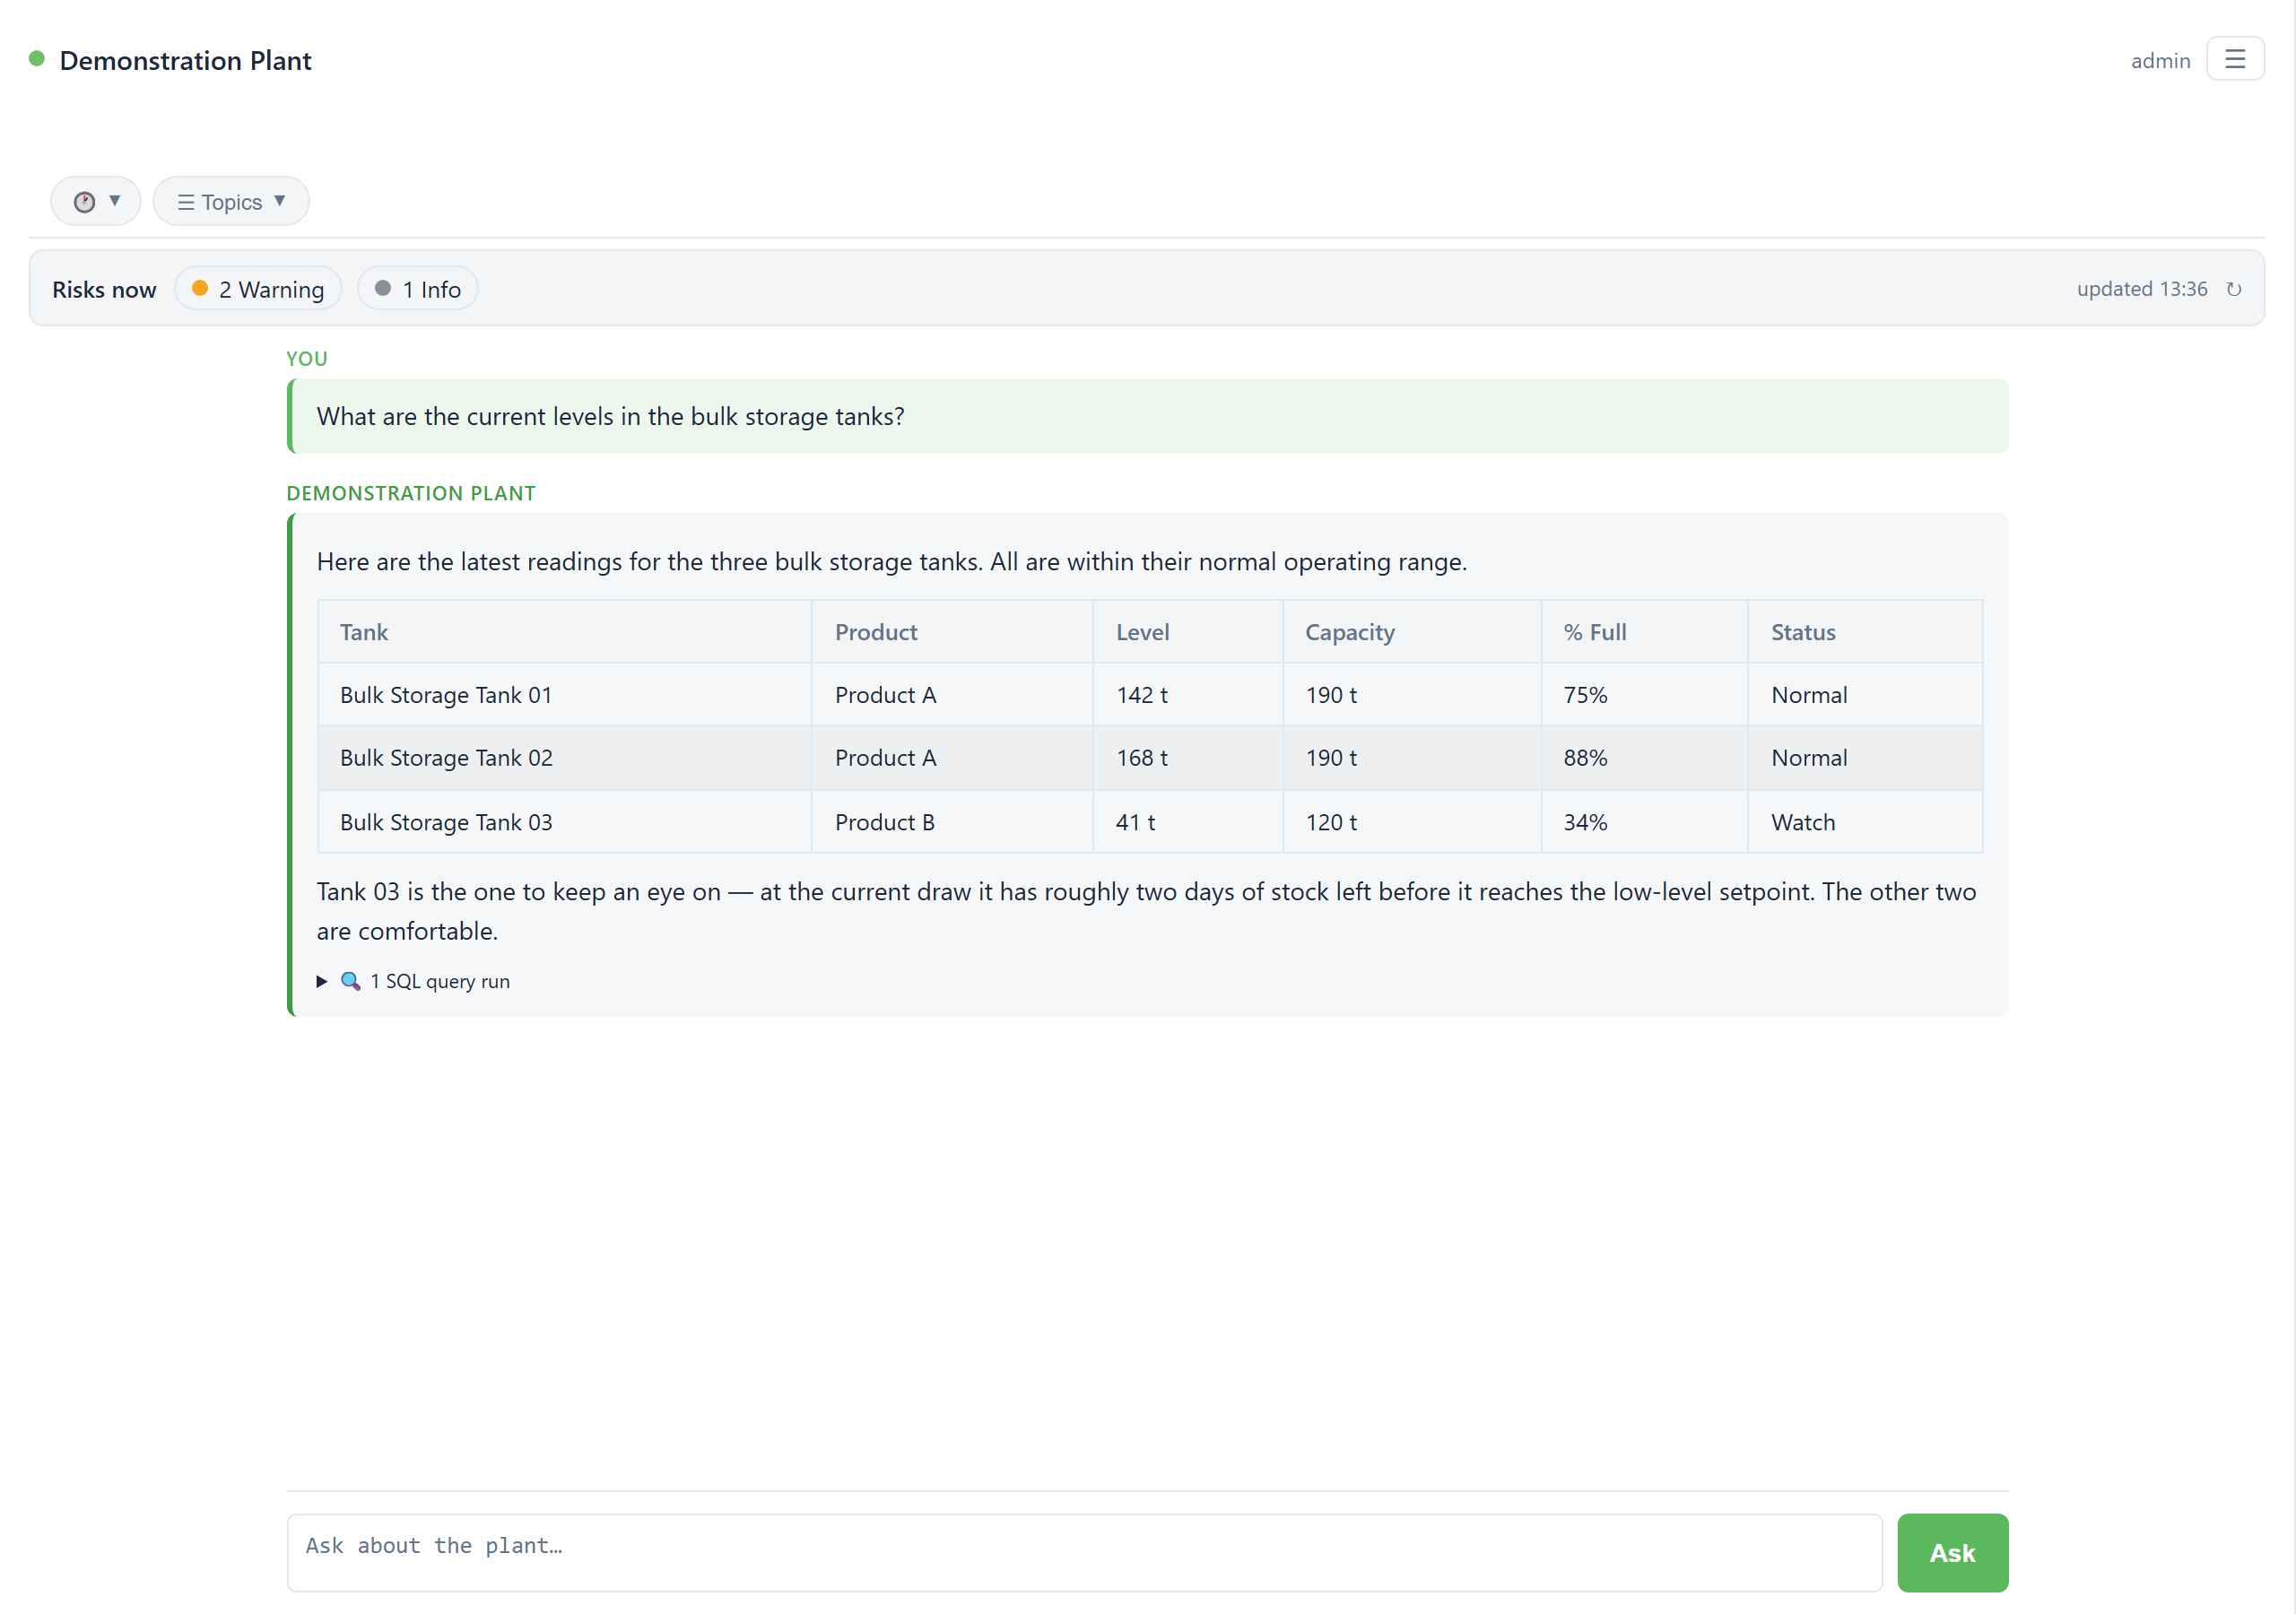The image size is (2296, 1614).
Task: Expand the 1 SQL query run details
Action: pyautogui.click(x=413, y=981)
